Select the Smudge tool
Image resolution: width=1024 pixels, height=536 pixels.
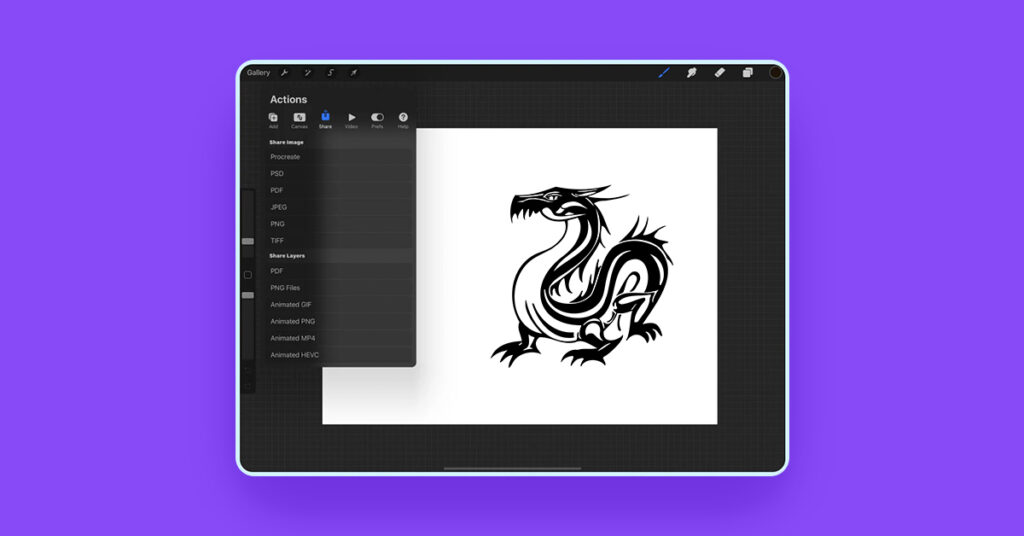pos(691,73)
